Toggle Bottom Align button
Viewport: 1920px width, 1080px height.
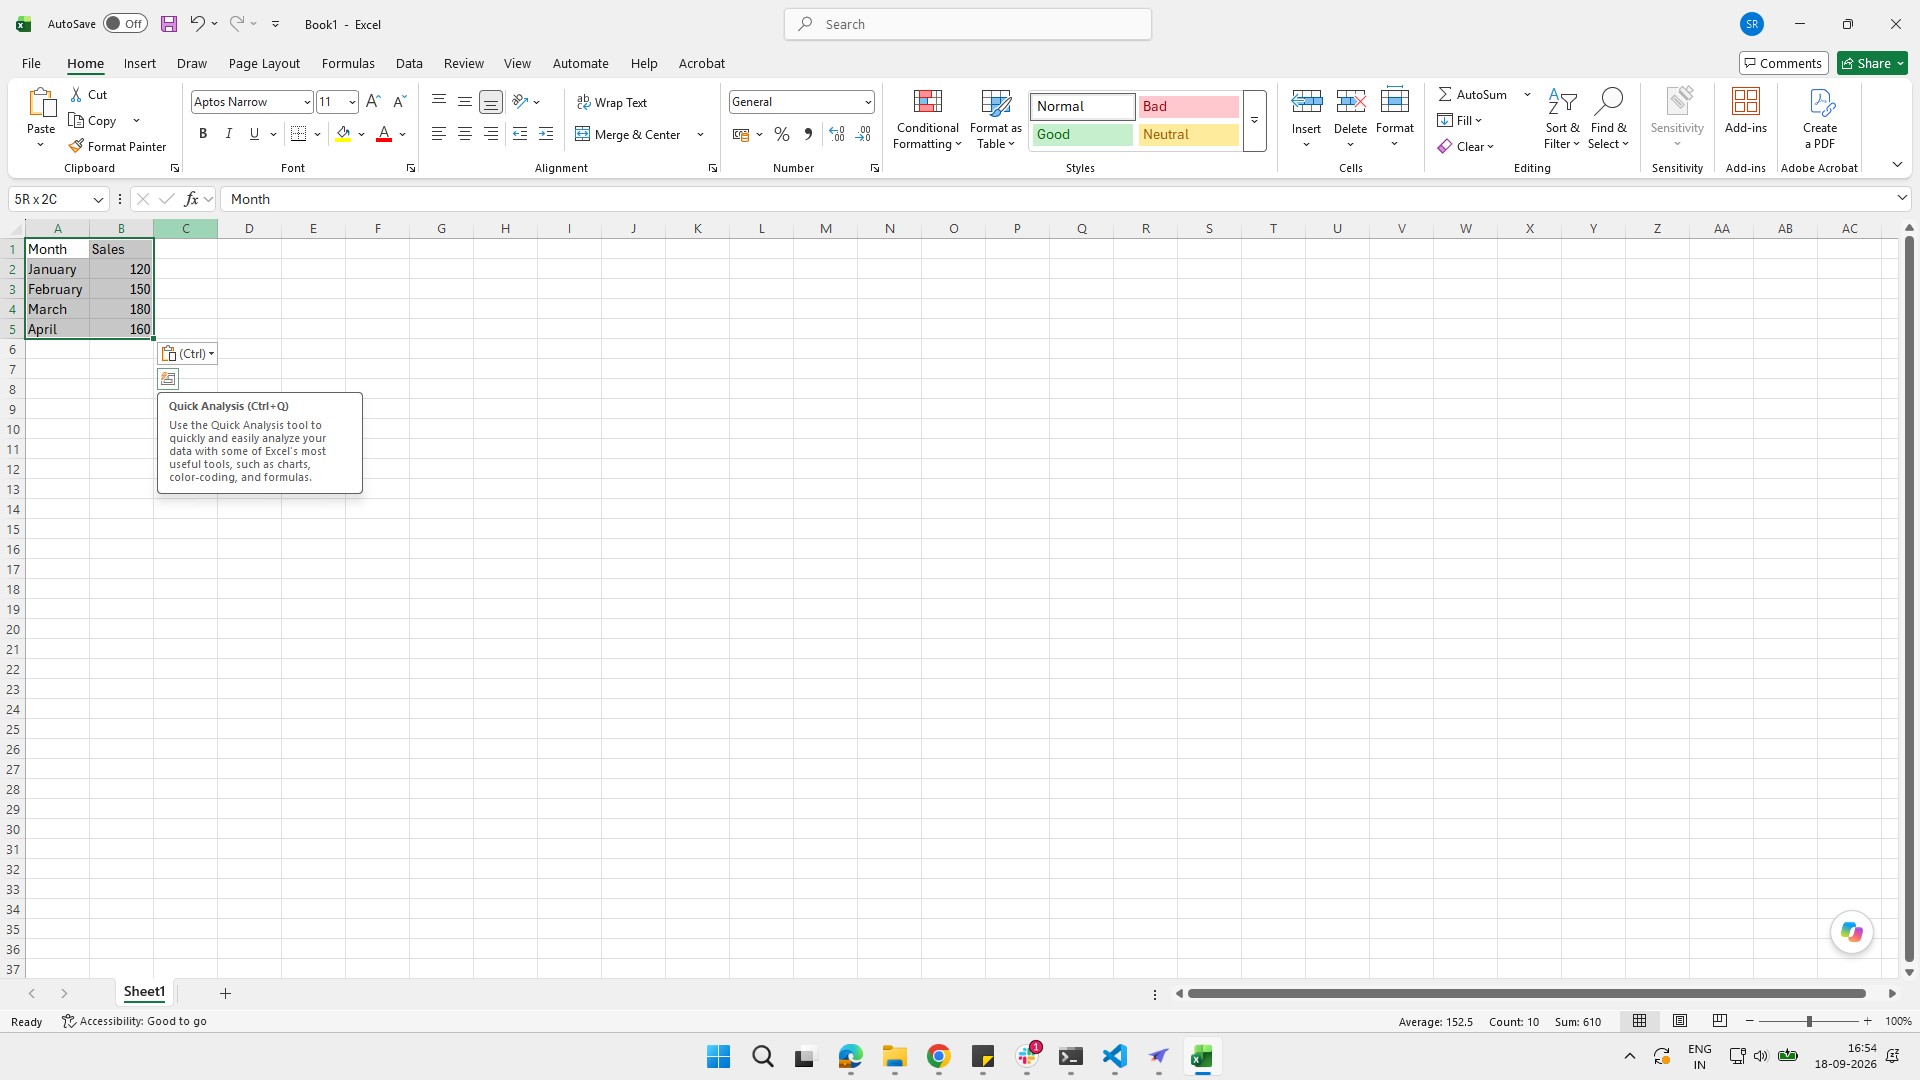tap(491, 101)
